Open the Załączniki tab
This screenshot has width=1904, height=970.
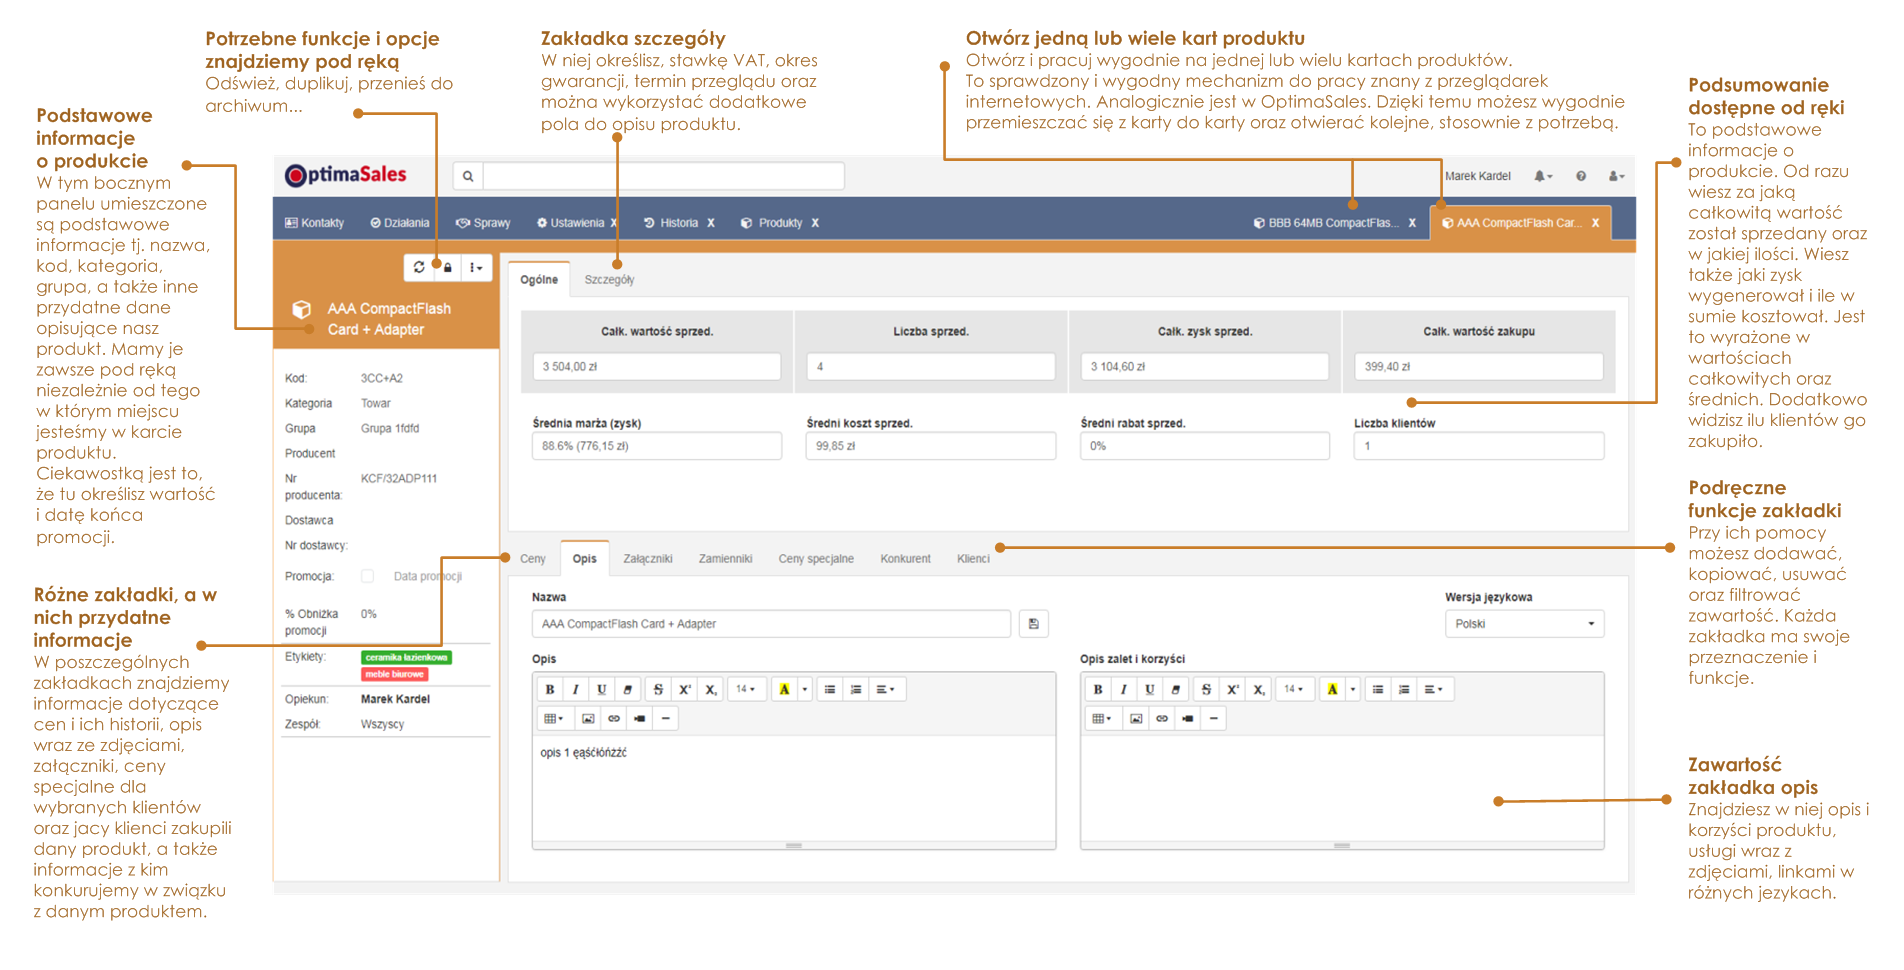tap(648, 559)
